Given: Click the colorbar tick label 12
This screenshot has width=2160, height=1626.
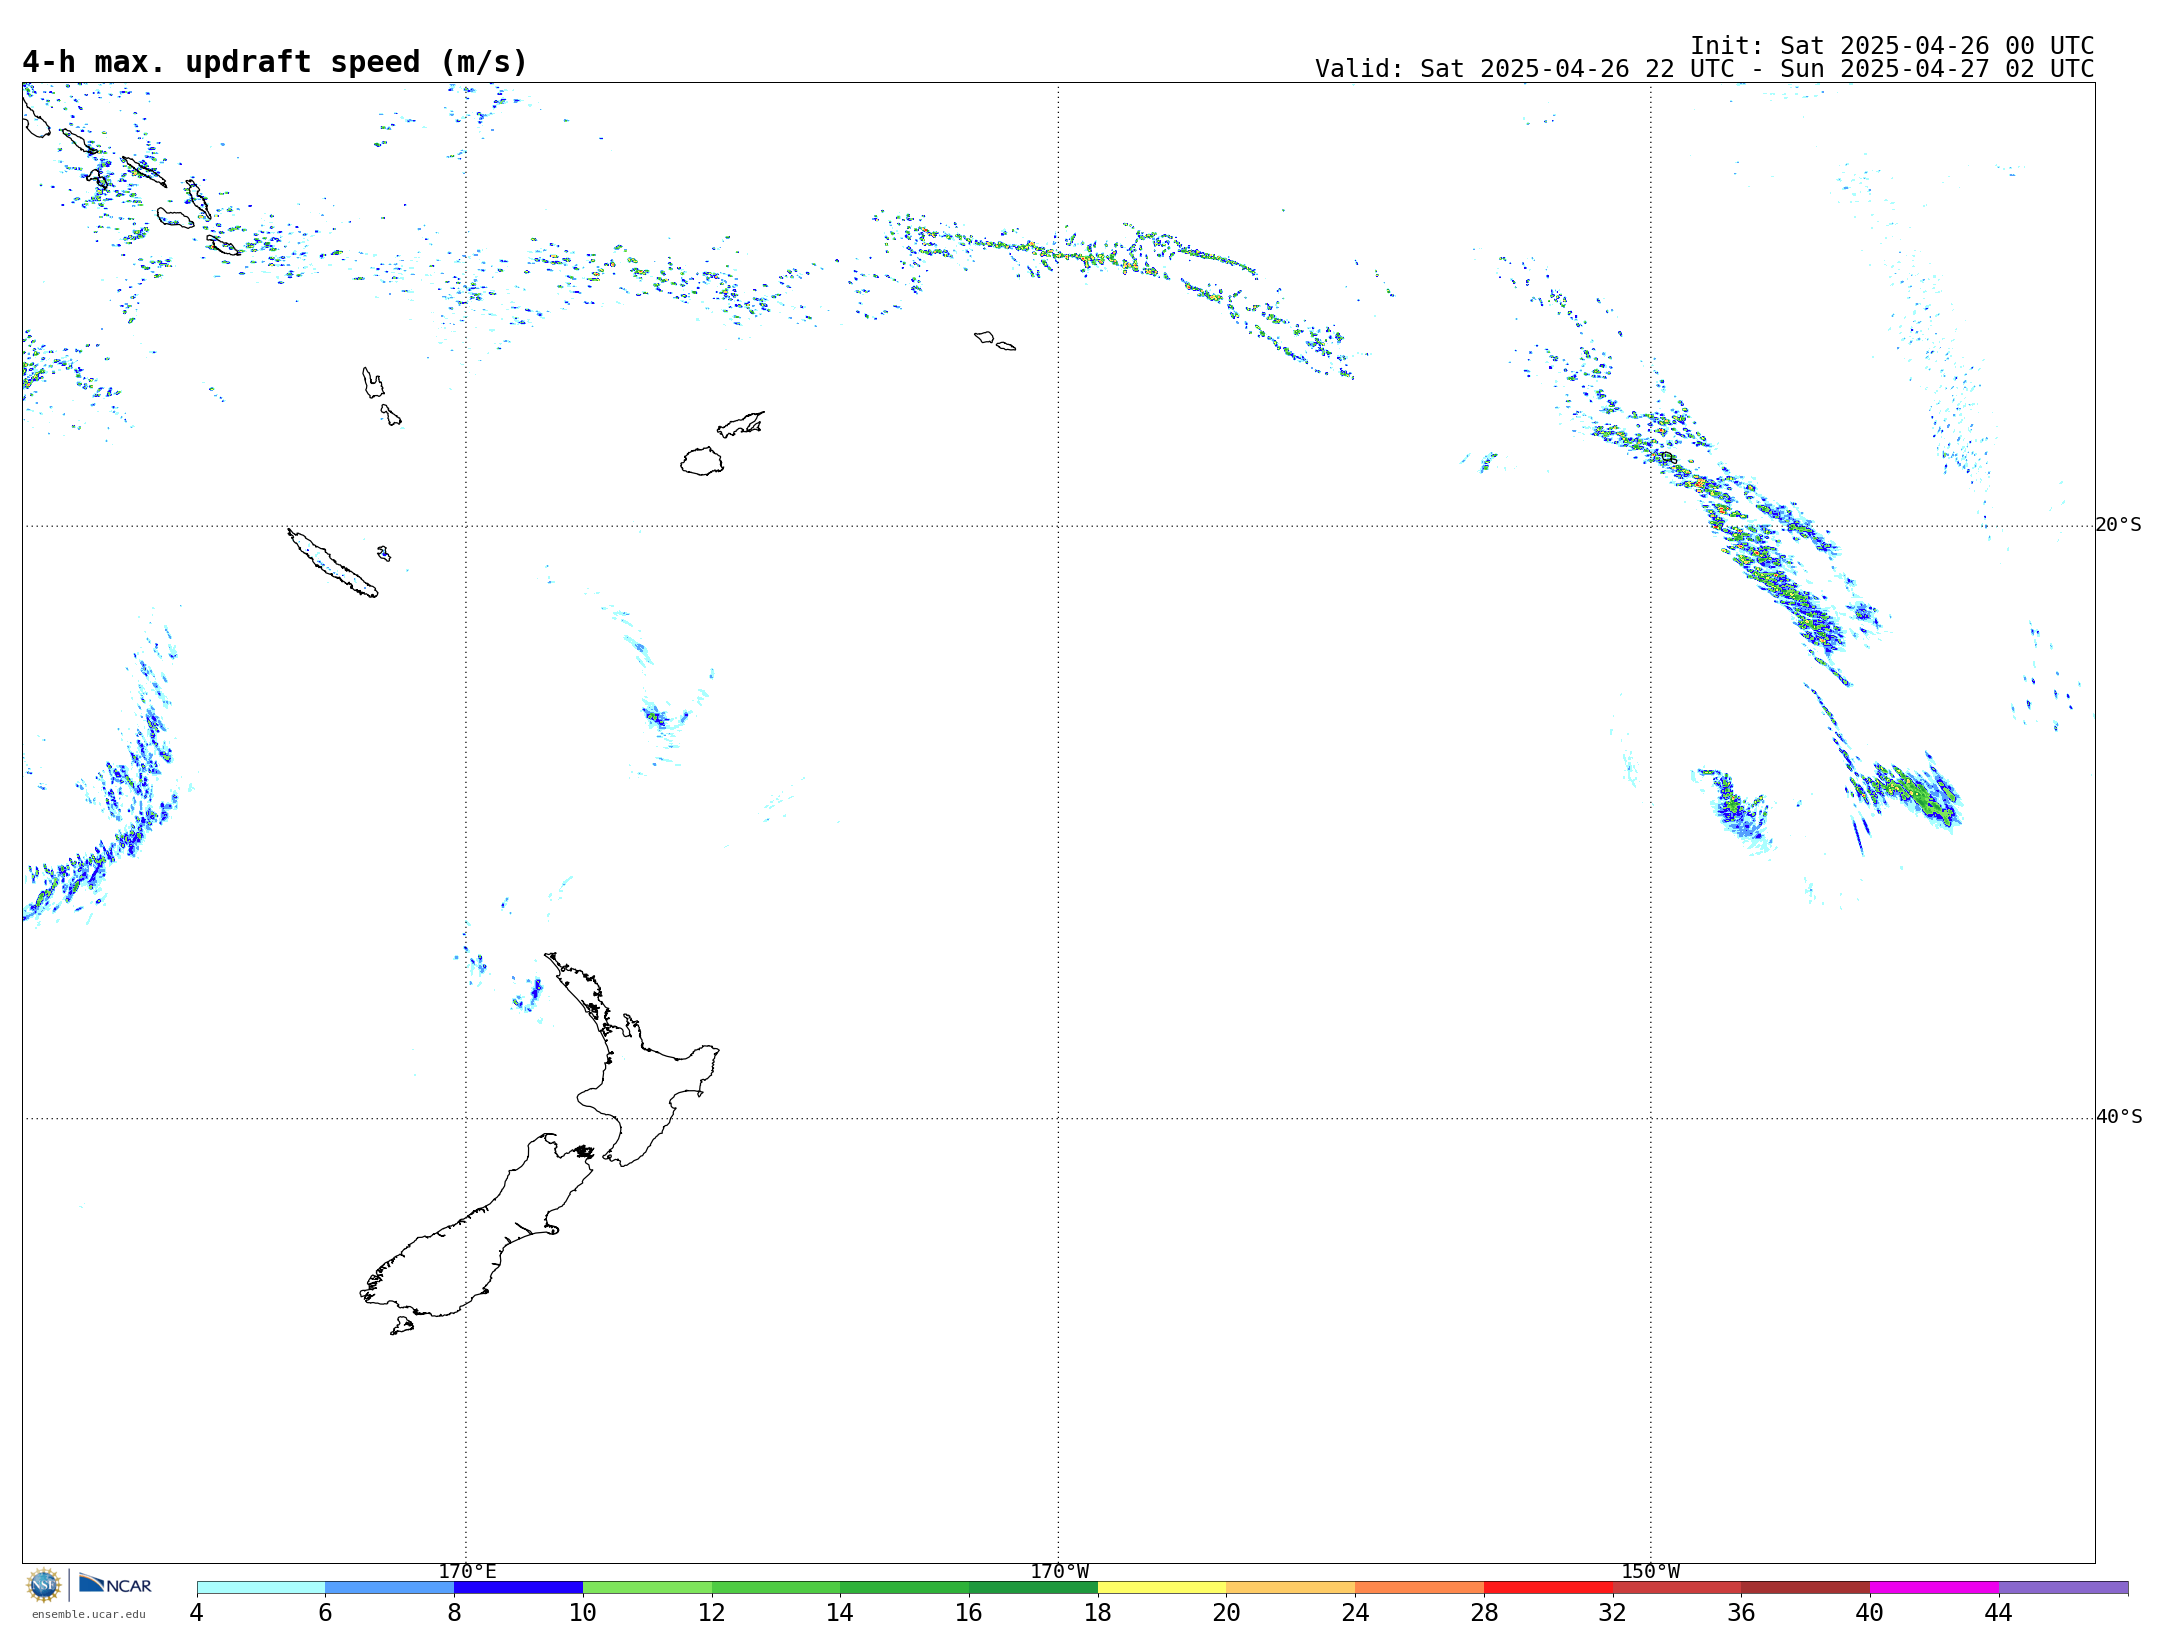Looking at the screenshot, I should click(x=712, y=1612).
